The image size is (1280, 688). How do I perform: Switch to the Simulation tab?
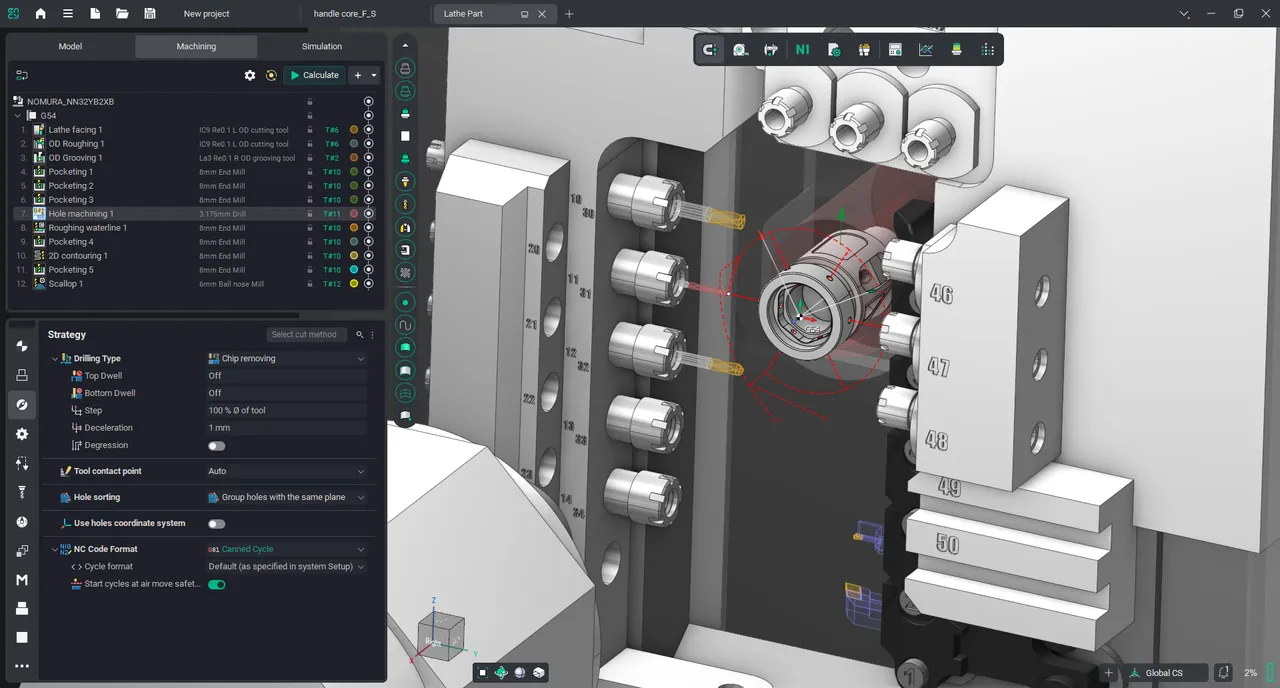[x=322, y=46]
